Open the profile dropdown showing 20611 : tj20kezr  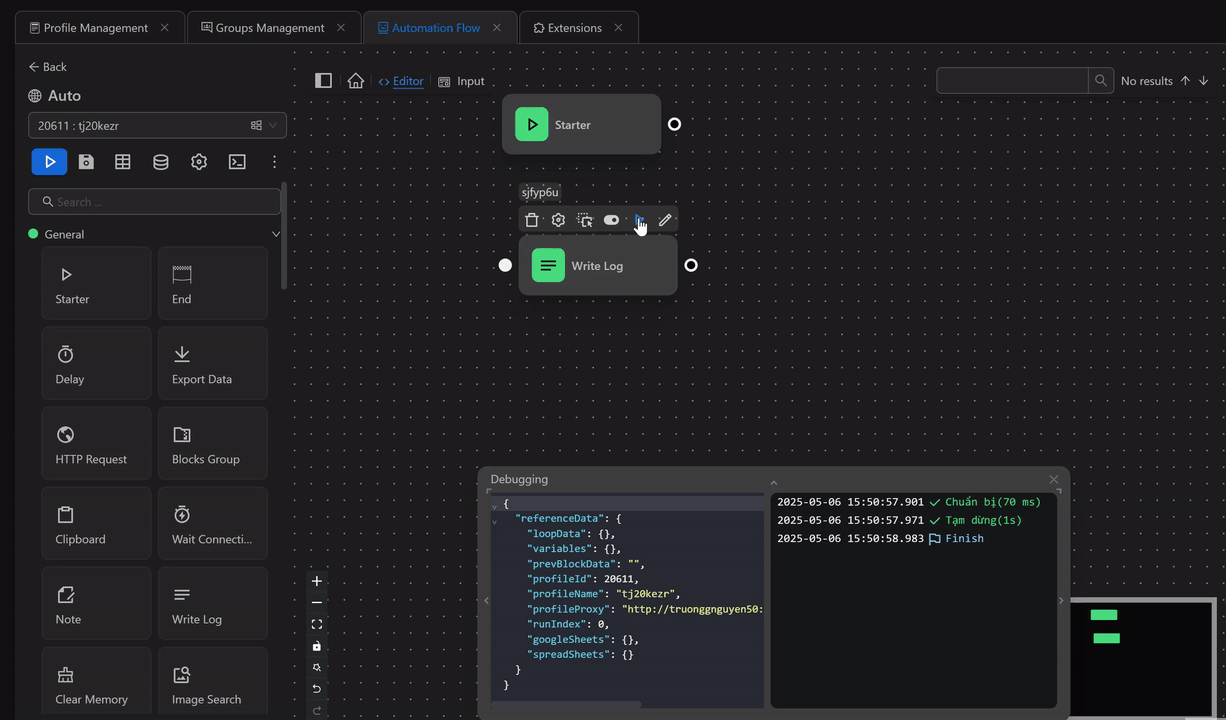tap(270, 125)
